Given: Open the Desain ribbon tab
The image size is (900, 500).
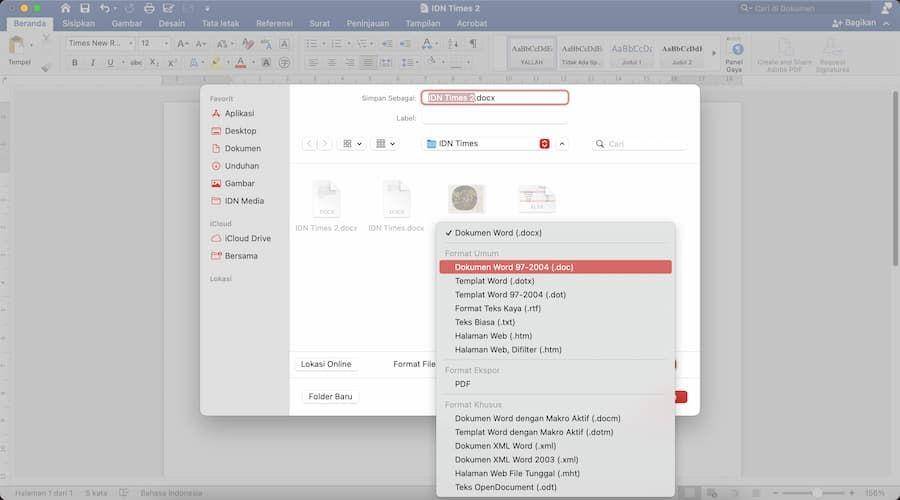Looking at the screenshot, I should (x=172, y=24).
